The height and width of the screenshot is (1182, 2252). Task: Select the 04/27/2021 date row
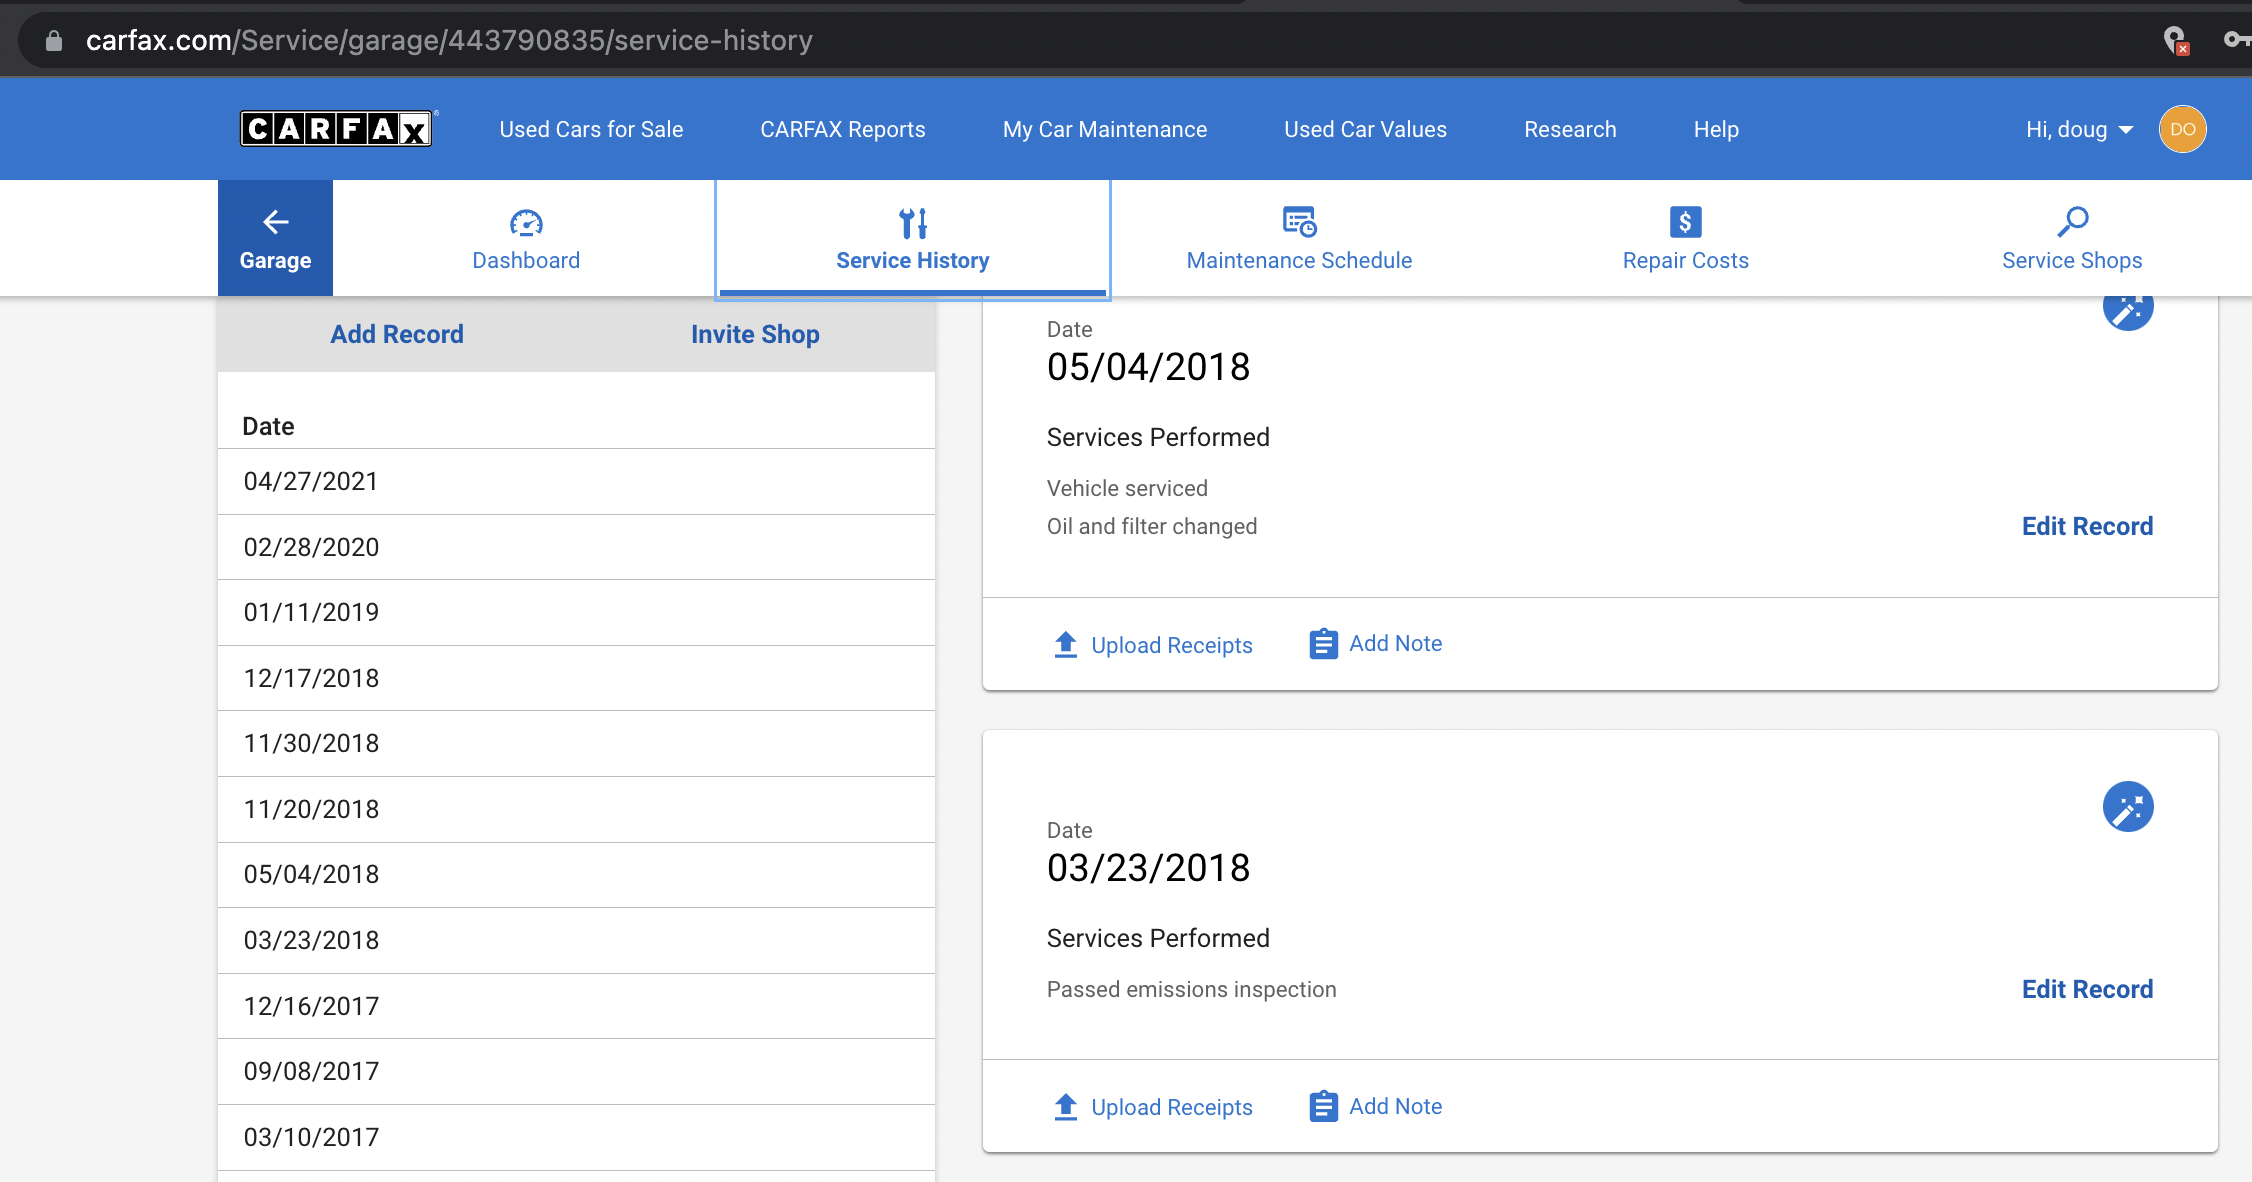pos(576,481)
